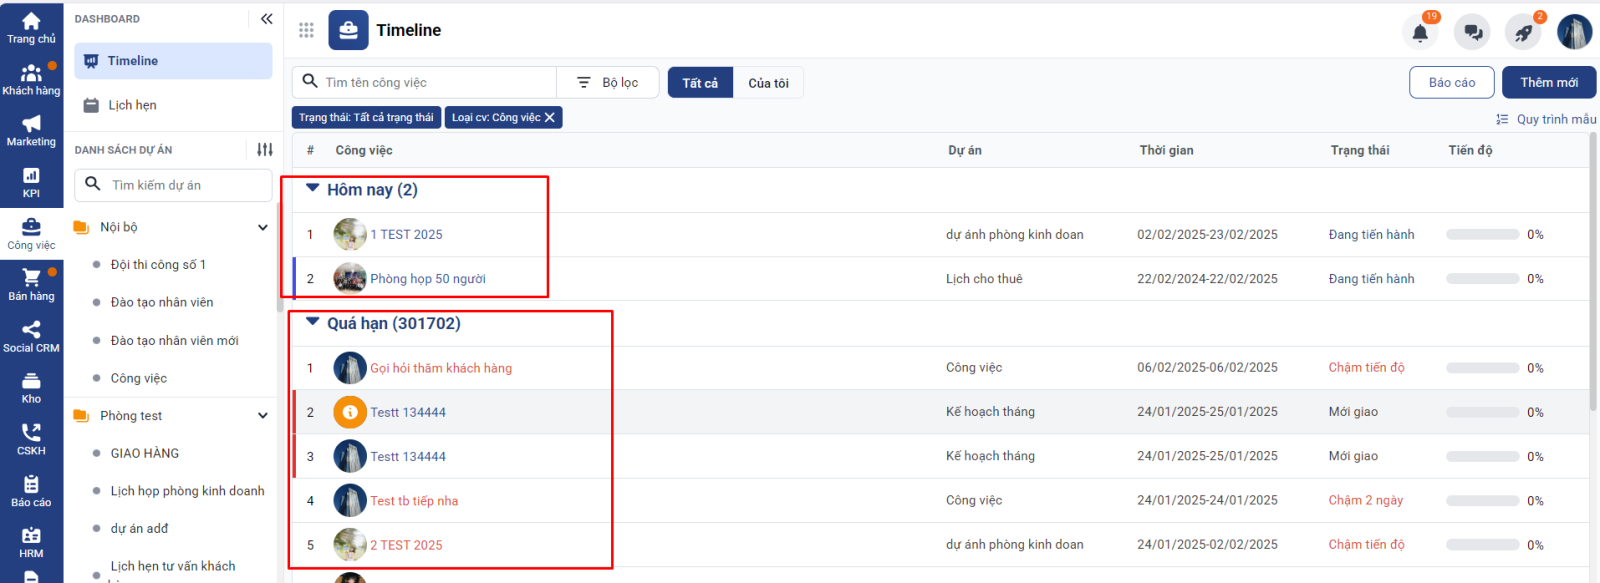
Task: Collapse the 'Hôm nay (2)' group
Action: click(x=312, y=188)
